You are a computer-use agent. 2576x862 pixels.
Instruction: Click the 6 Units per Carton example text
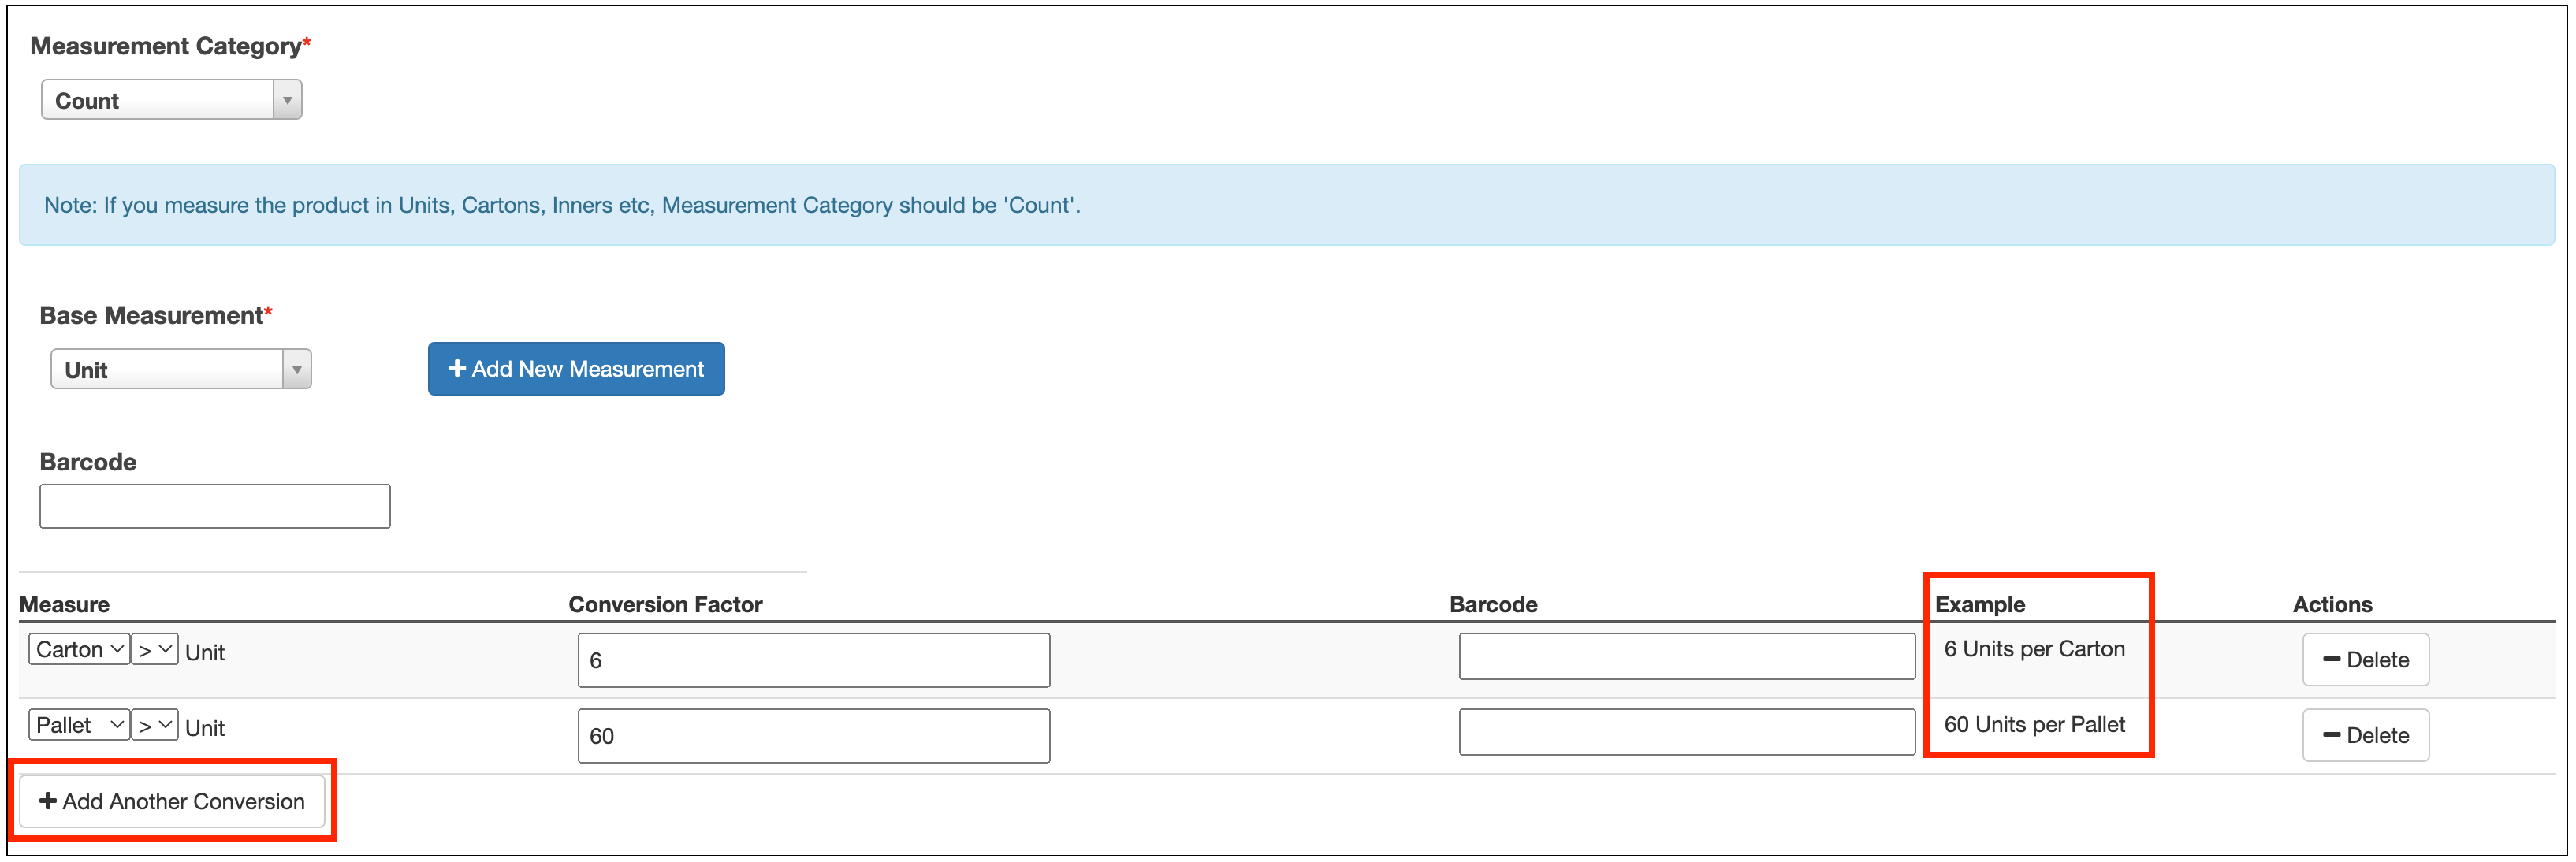pyautogui.click(x=2034, y=649)
